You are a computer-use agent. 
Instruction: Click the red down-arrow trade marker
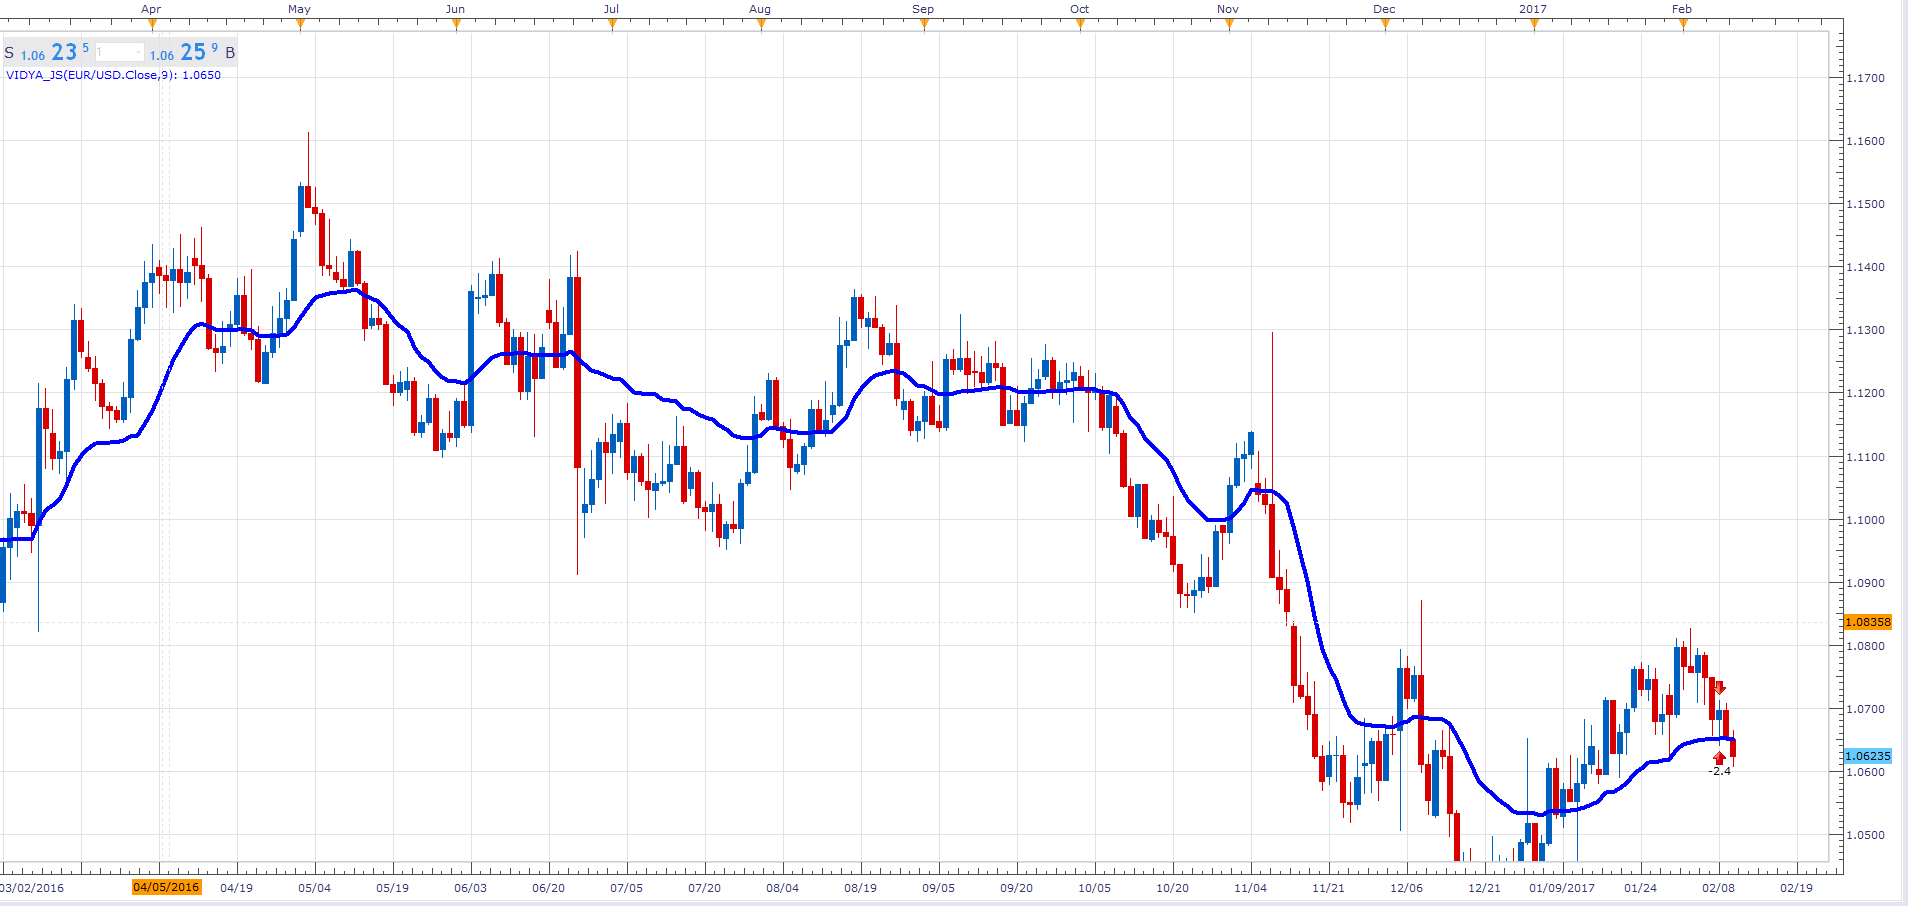pos(1719,688)
